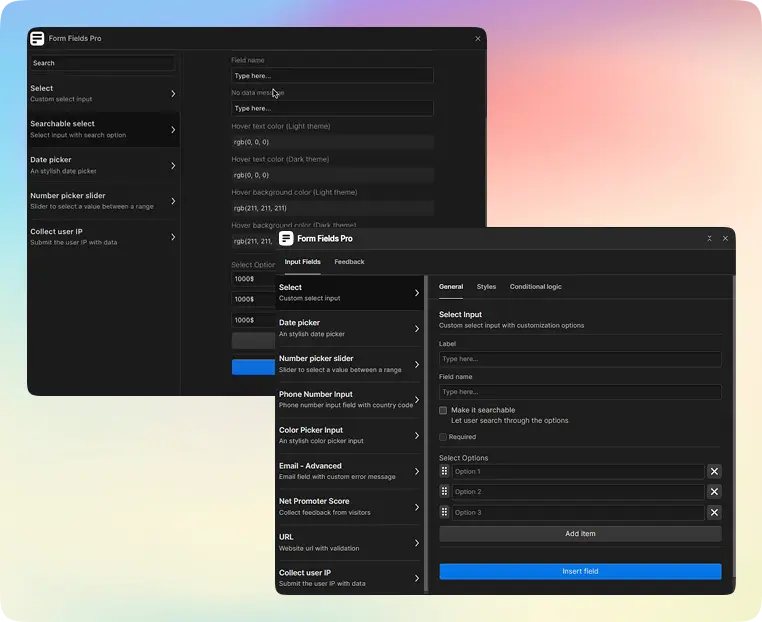Go to the Conditional logic tab
The height and width of the screenshot is (622, 762).
535,287
